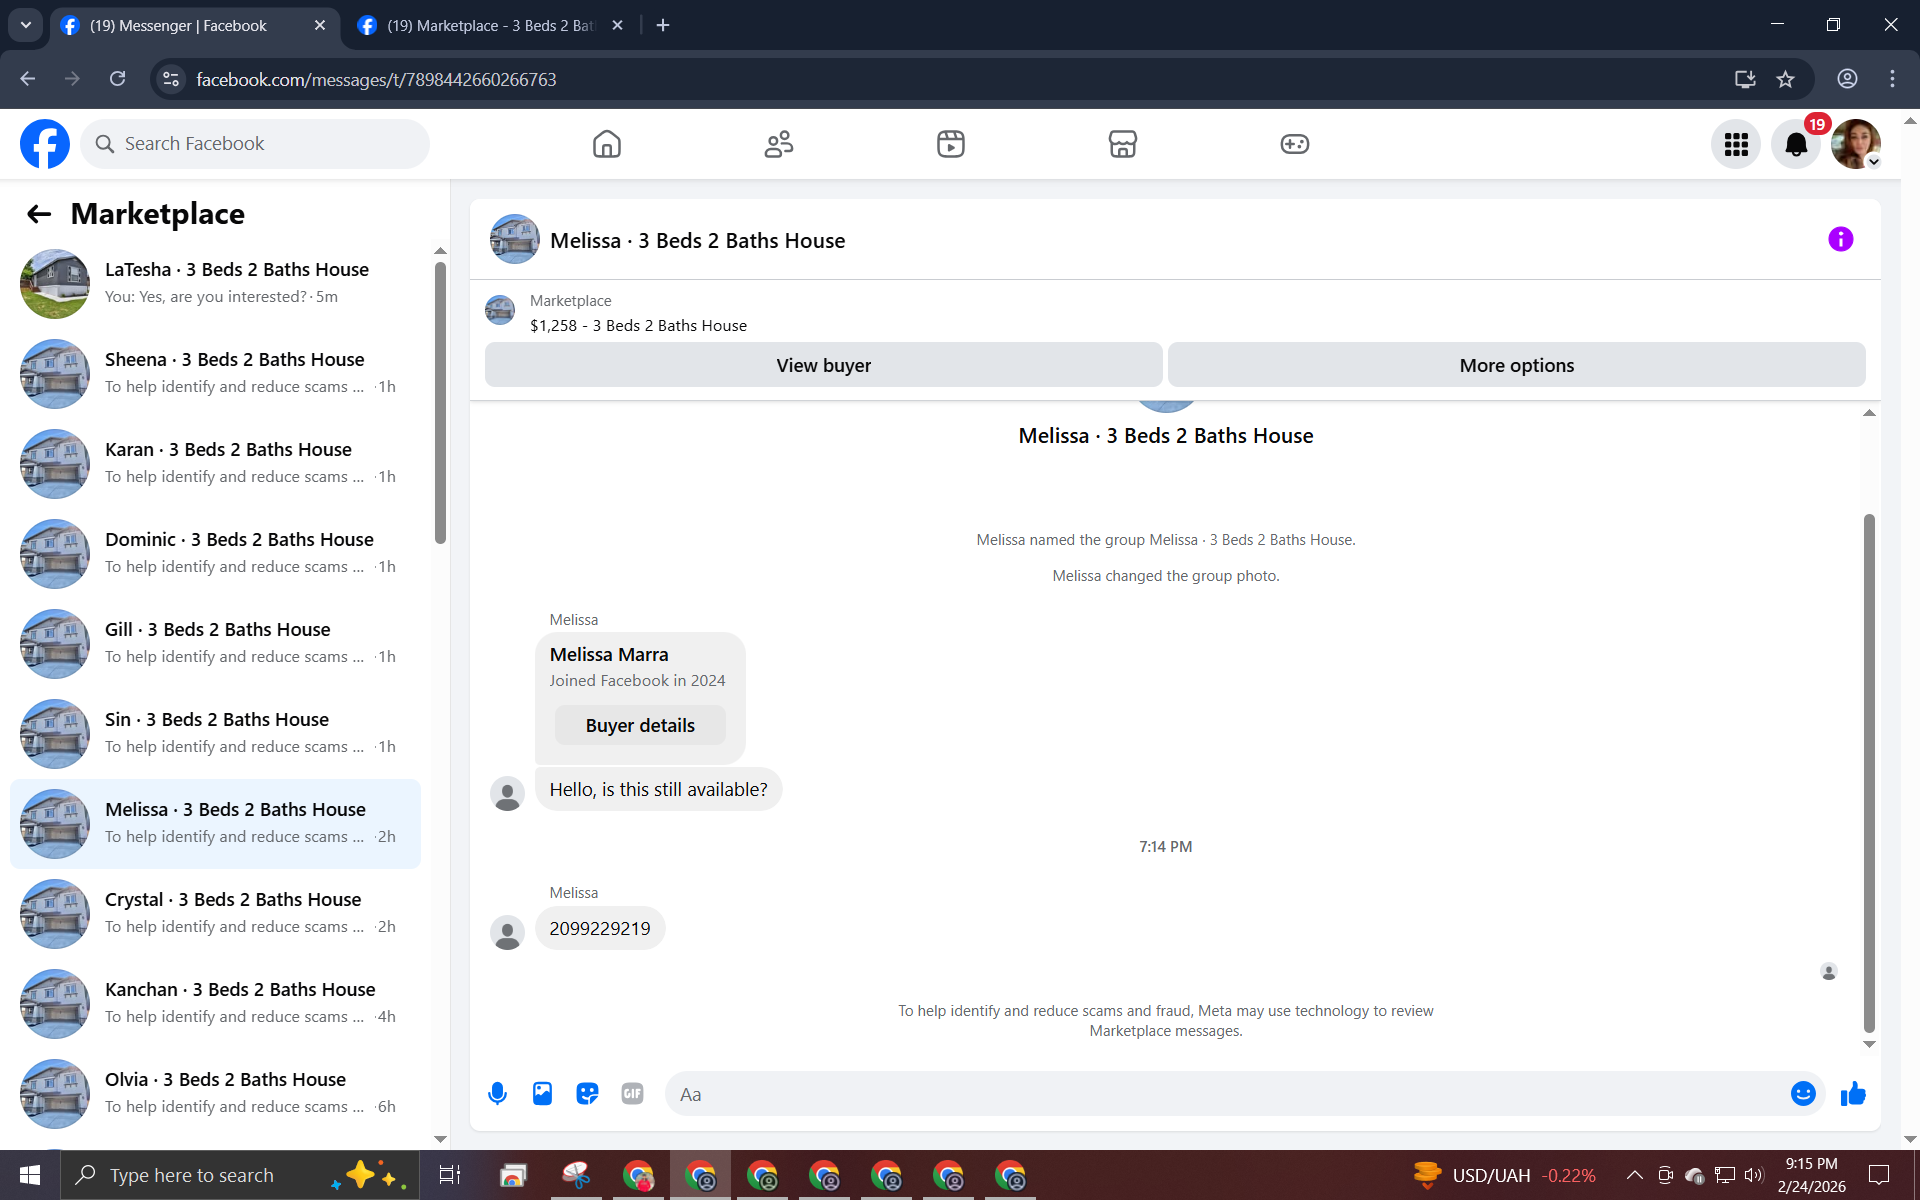Viewport: 1920px width, 1200px height.
Task: Click the voice clip microphone icon
Action: click(497, 1093)
